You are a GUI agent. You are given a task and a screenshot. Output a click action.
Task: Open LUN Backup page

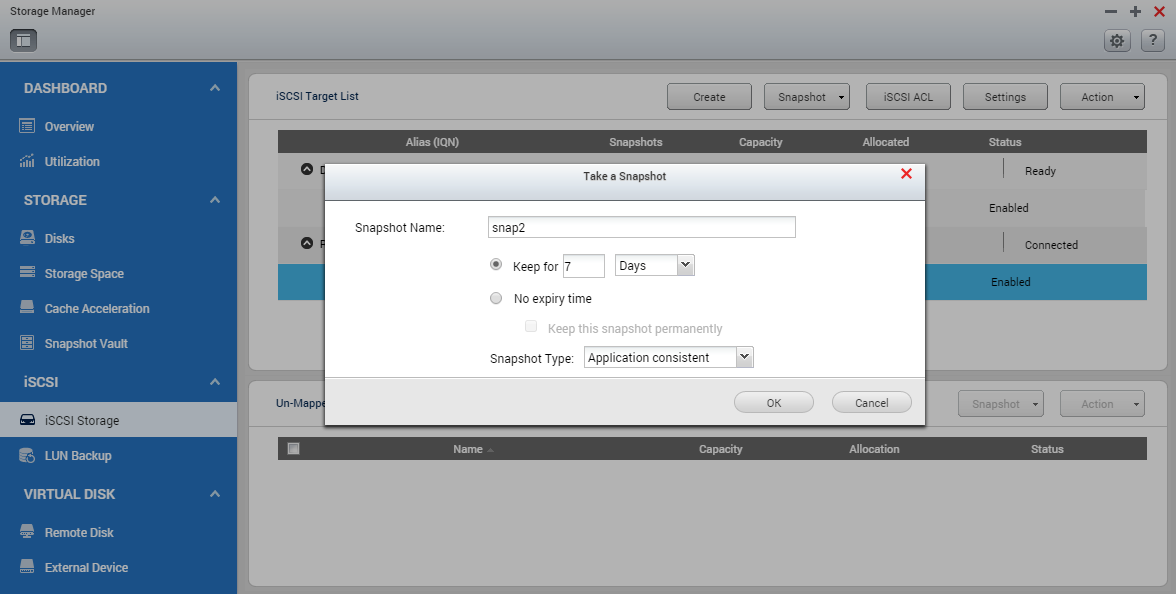(78, 455)
